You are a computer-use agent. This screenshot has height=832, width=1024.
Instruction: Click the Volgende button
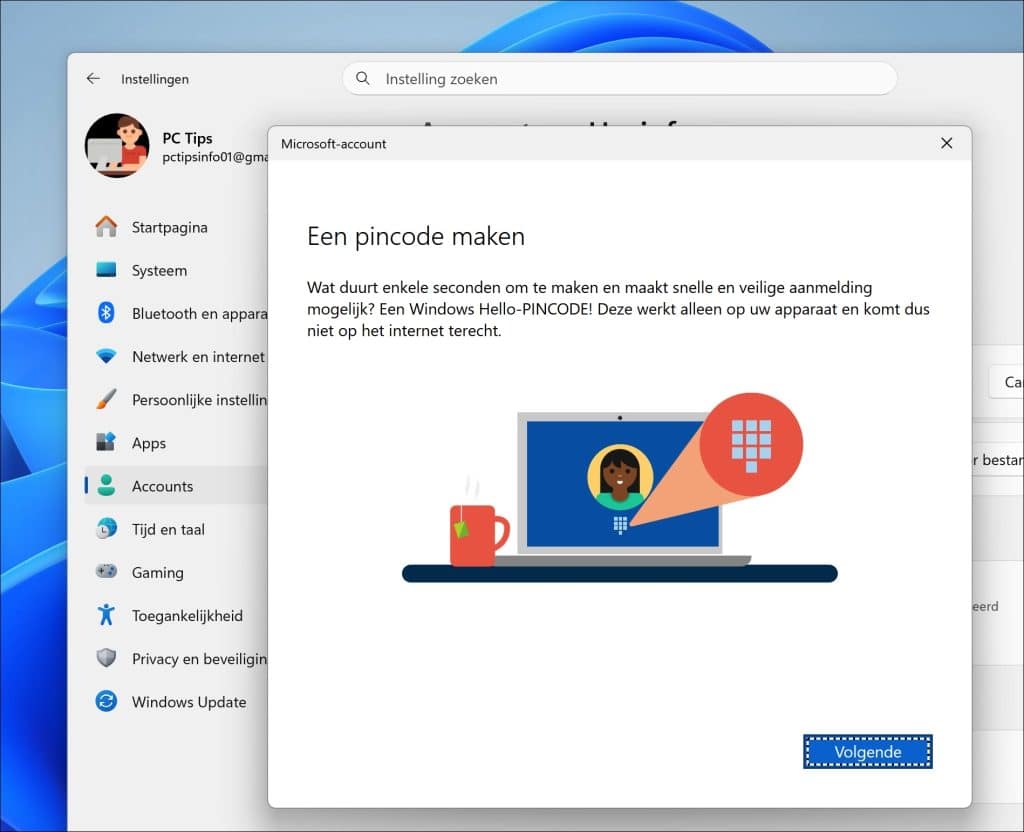tap(867, 752)
